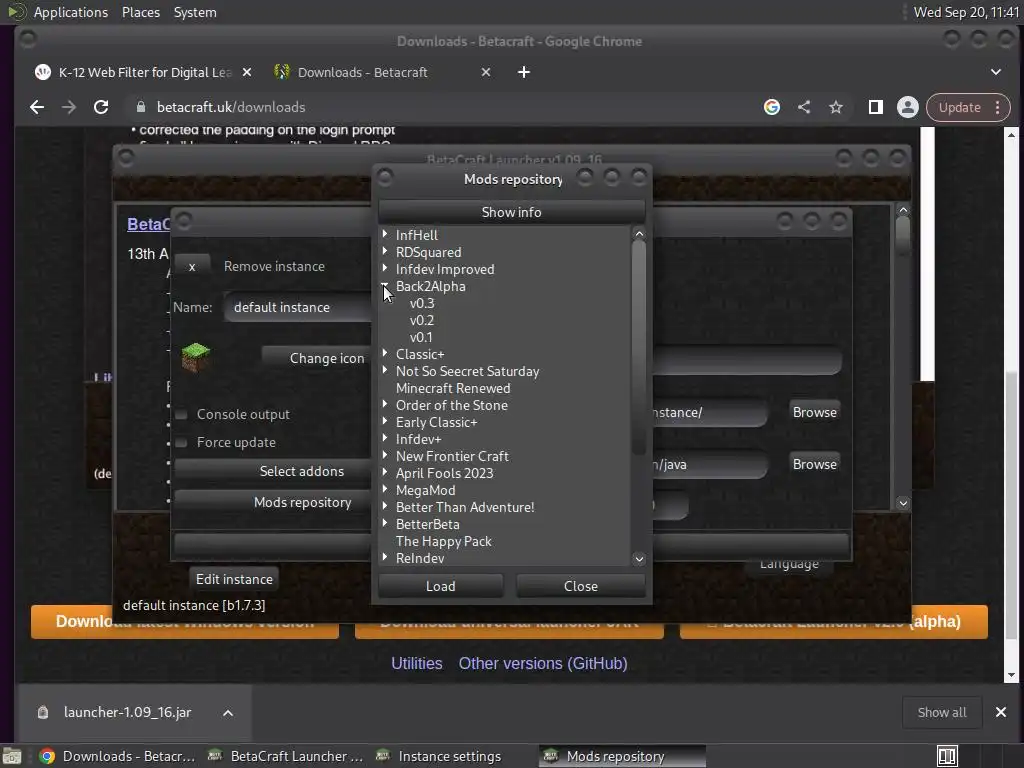Click the Select addons button

tap(273, 471)
